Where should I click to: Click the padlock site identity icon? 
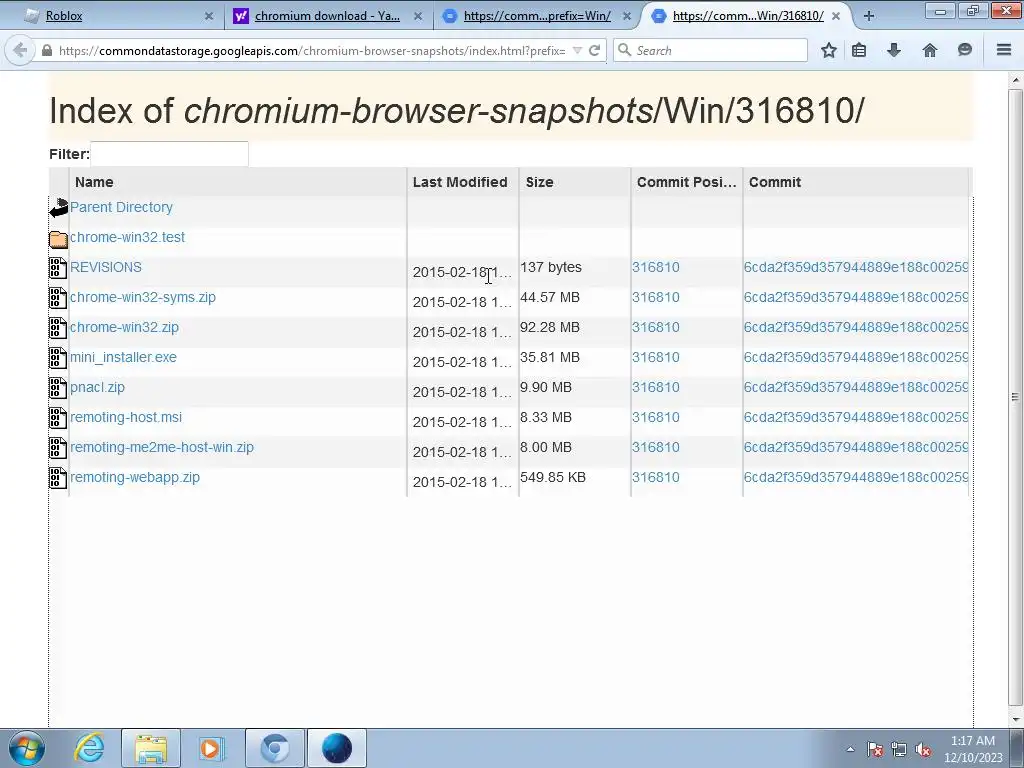(46, 50)
